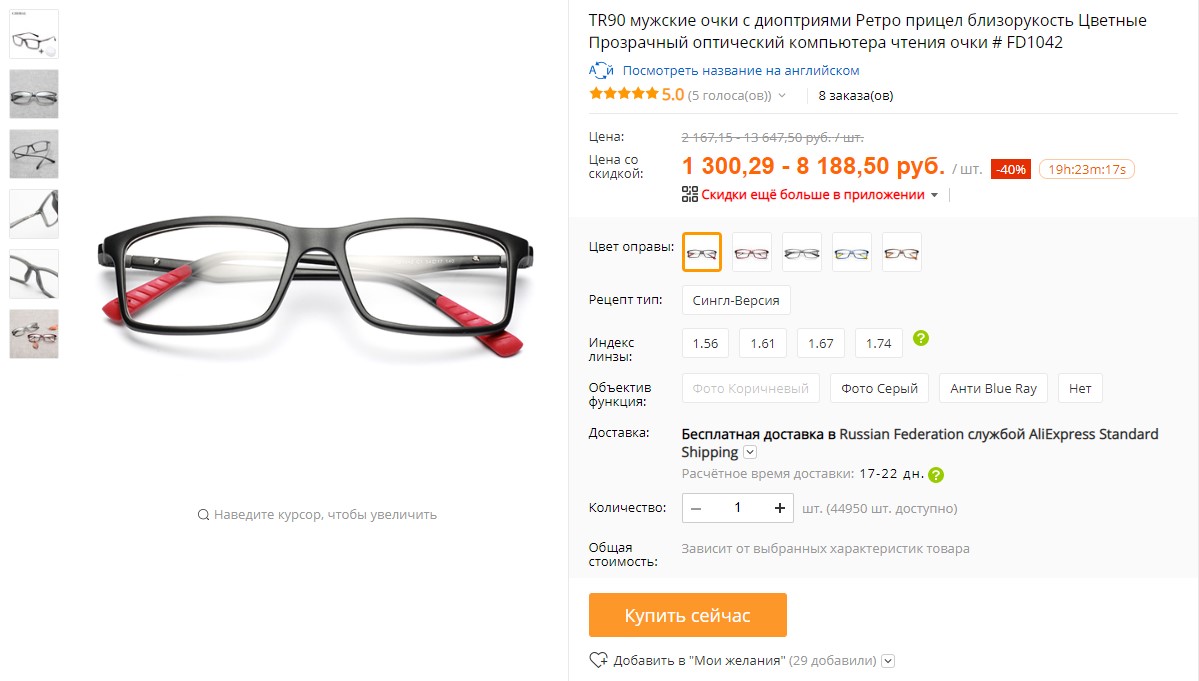
Task: Expand the votes rating breakdown chevron
Action: 781,96
